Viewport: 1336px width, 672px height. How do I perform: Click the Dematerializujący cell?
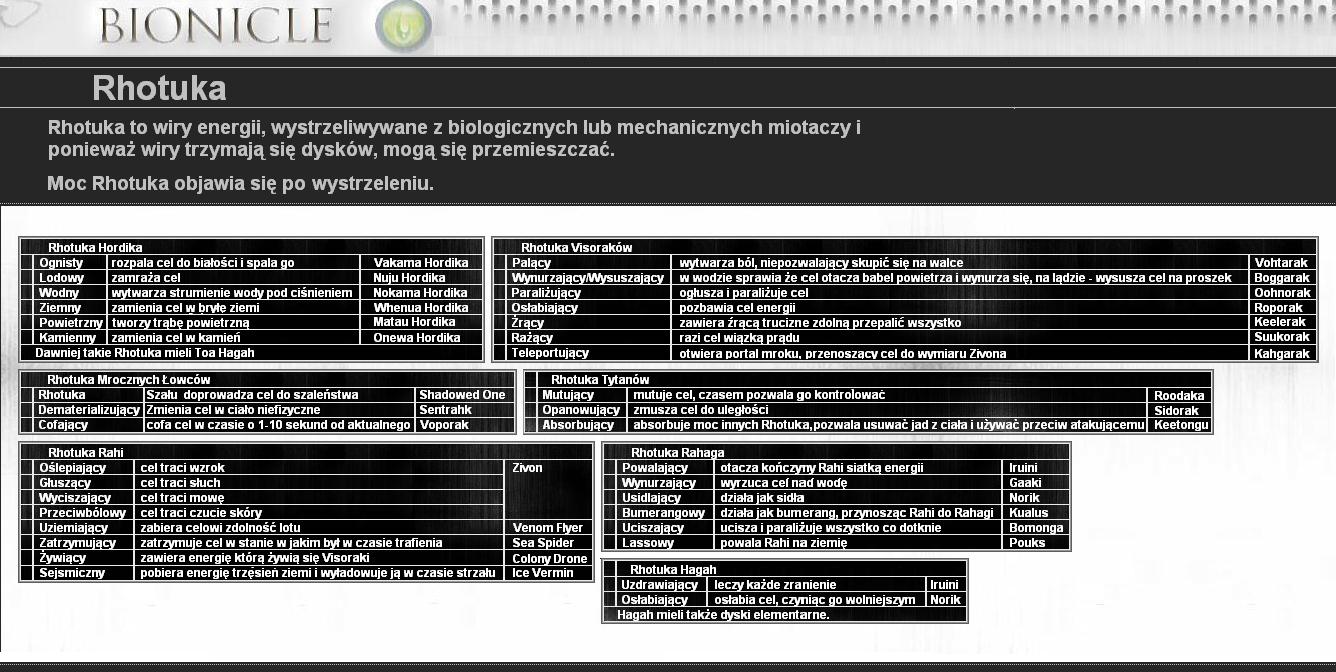88,410
